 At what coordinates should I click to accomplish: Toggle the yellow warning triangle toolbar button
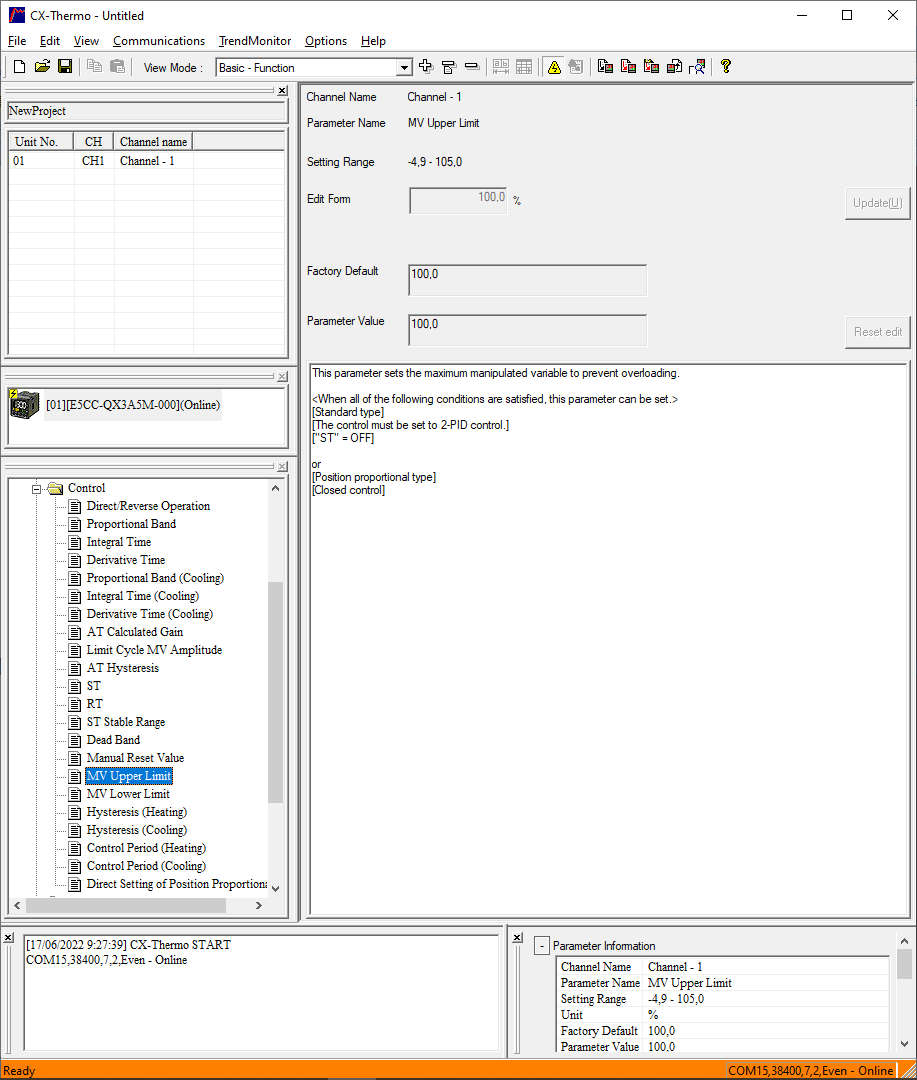[554, 67]
